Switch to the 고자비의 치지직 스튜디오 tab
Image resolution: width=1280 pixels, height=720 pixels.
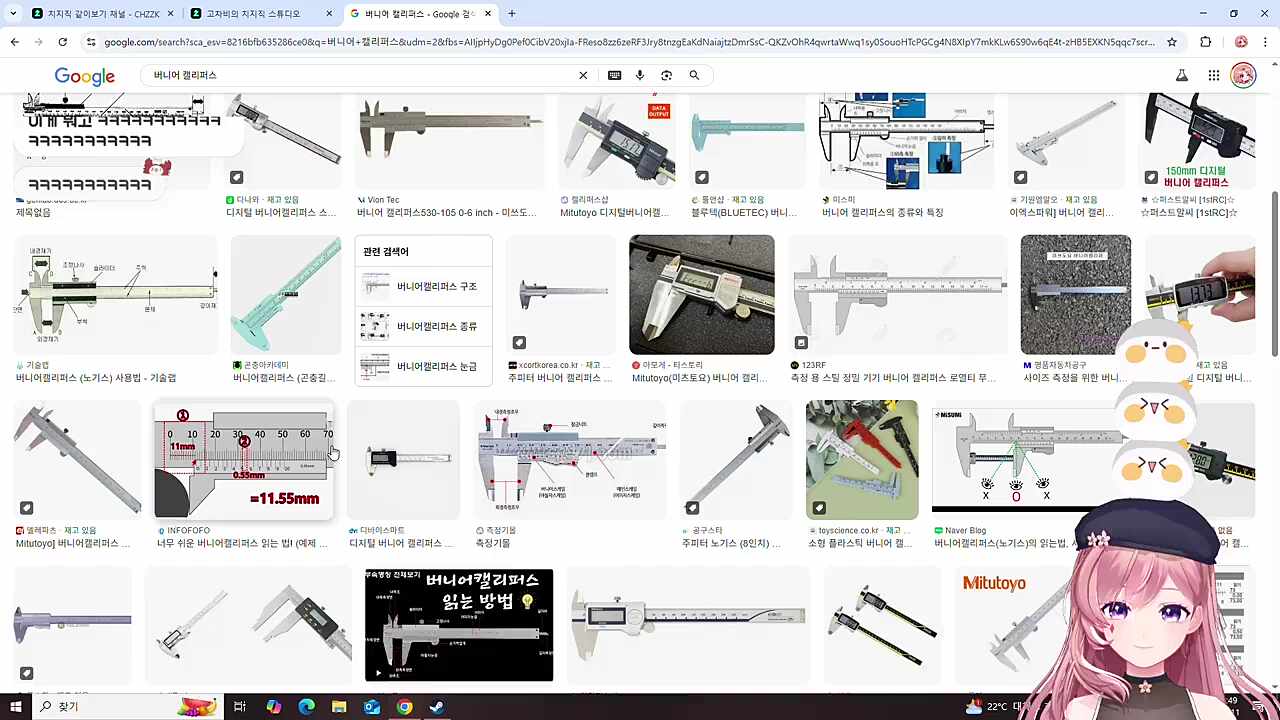click(x=260, y=14)
